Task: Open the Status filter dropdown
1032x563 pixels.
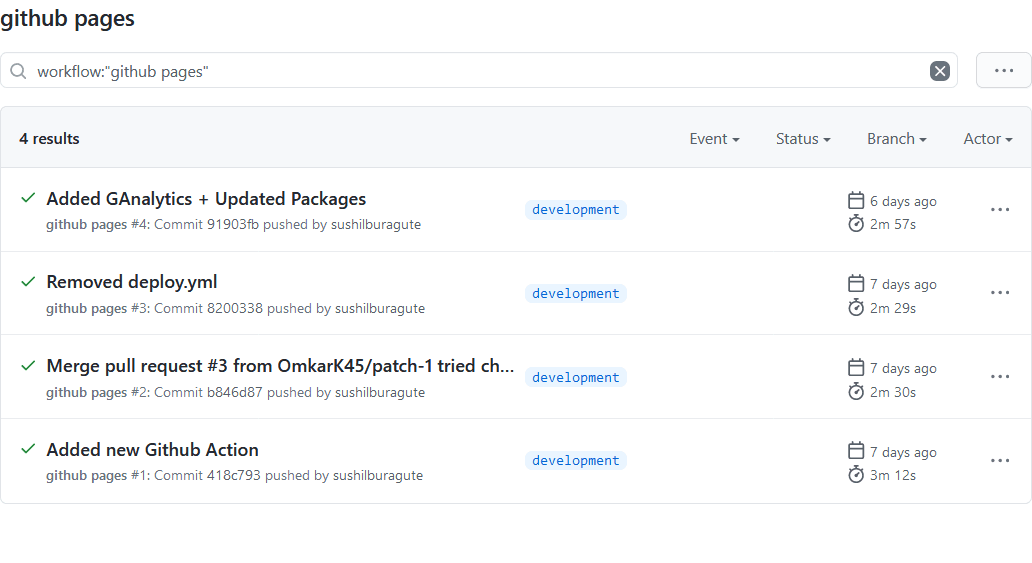Action: click(x=803, y=139)
